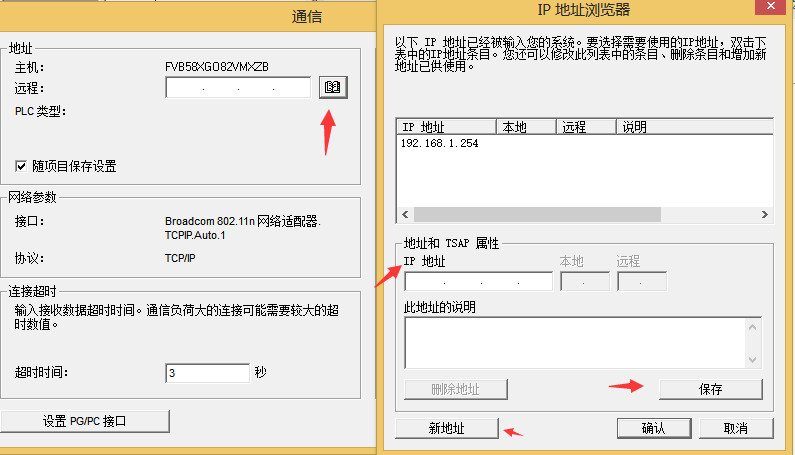795x455 pixels.
Task: Toggle 随项目保存设置 checkbox
Action: [21, 166]
